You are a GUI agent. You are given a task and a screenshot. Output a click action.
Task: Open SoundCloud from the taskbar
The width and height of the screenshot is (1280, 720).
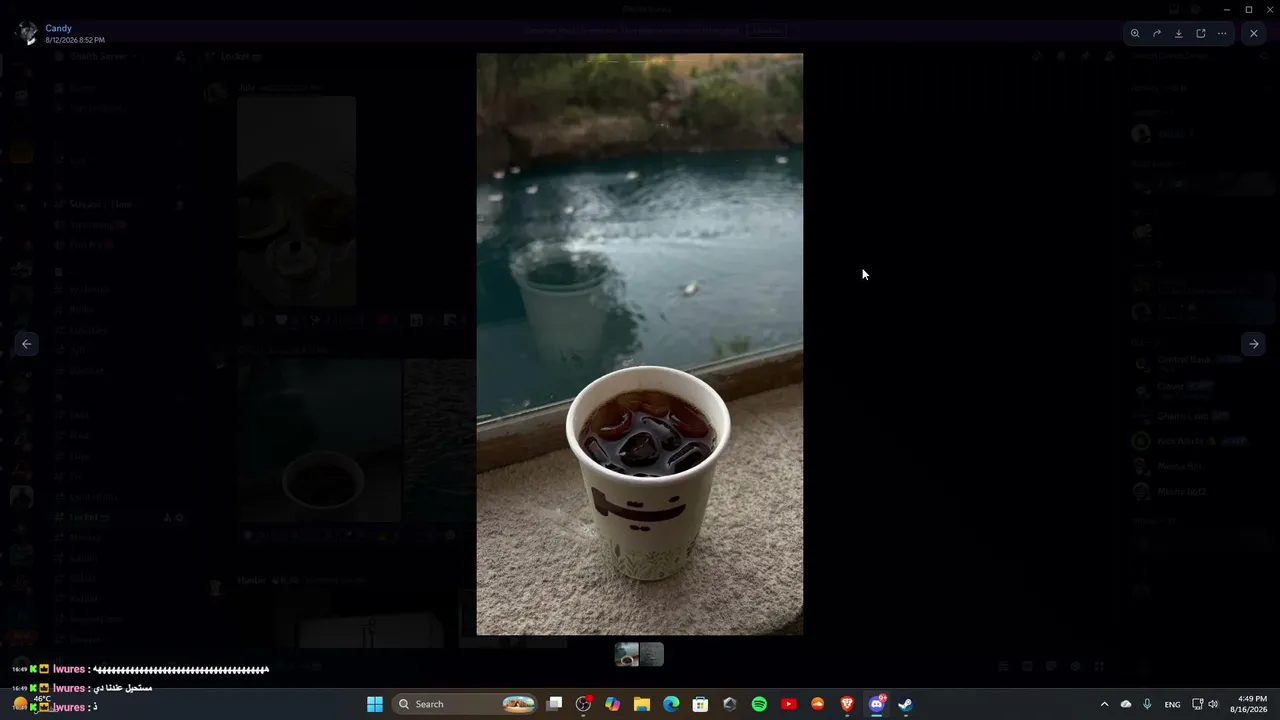[818, 704]
